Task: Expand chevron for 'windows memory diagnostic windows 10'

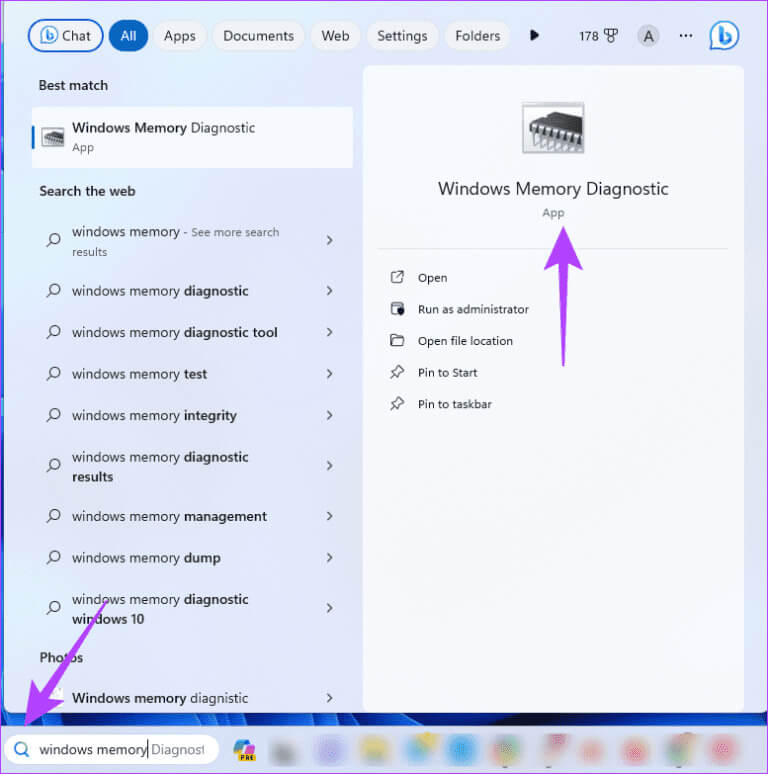Action: pos(329,608)
